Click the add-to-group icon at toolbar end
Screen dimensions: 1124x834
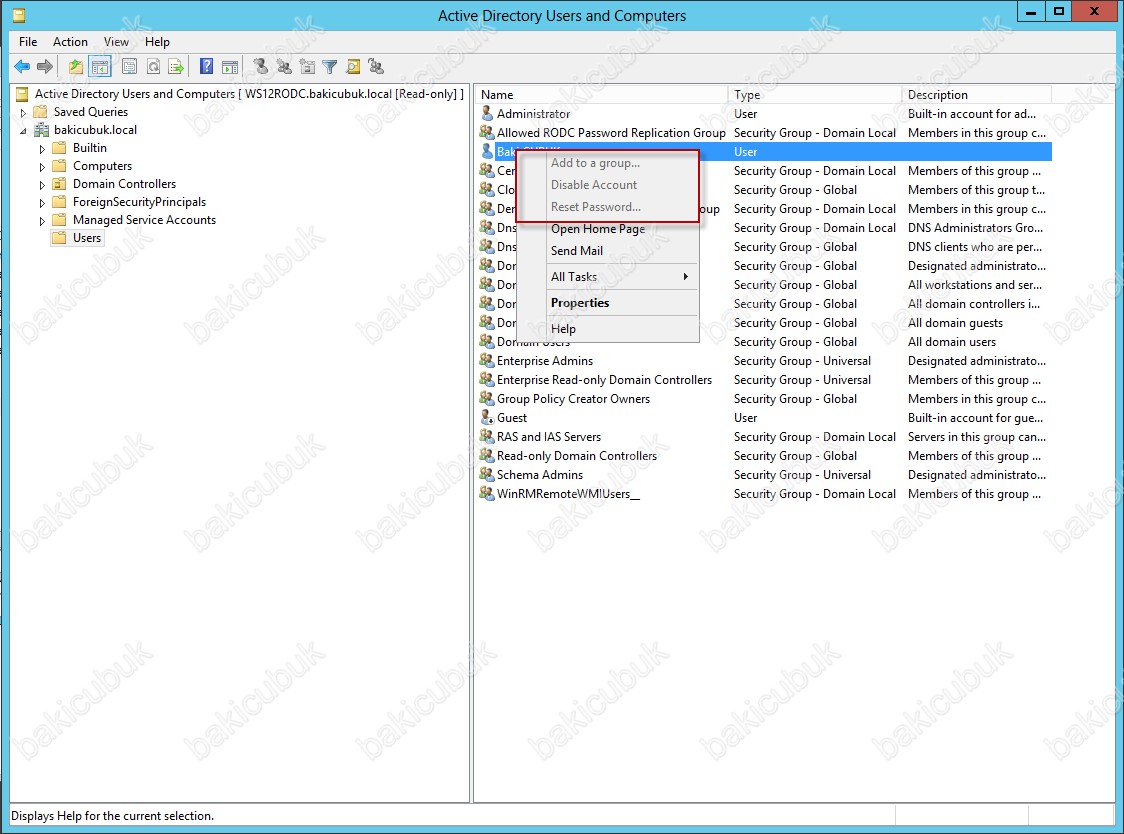pyautogui.click(x=376, y=67)
